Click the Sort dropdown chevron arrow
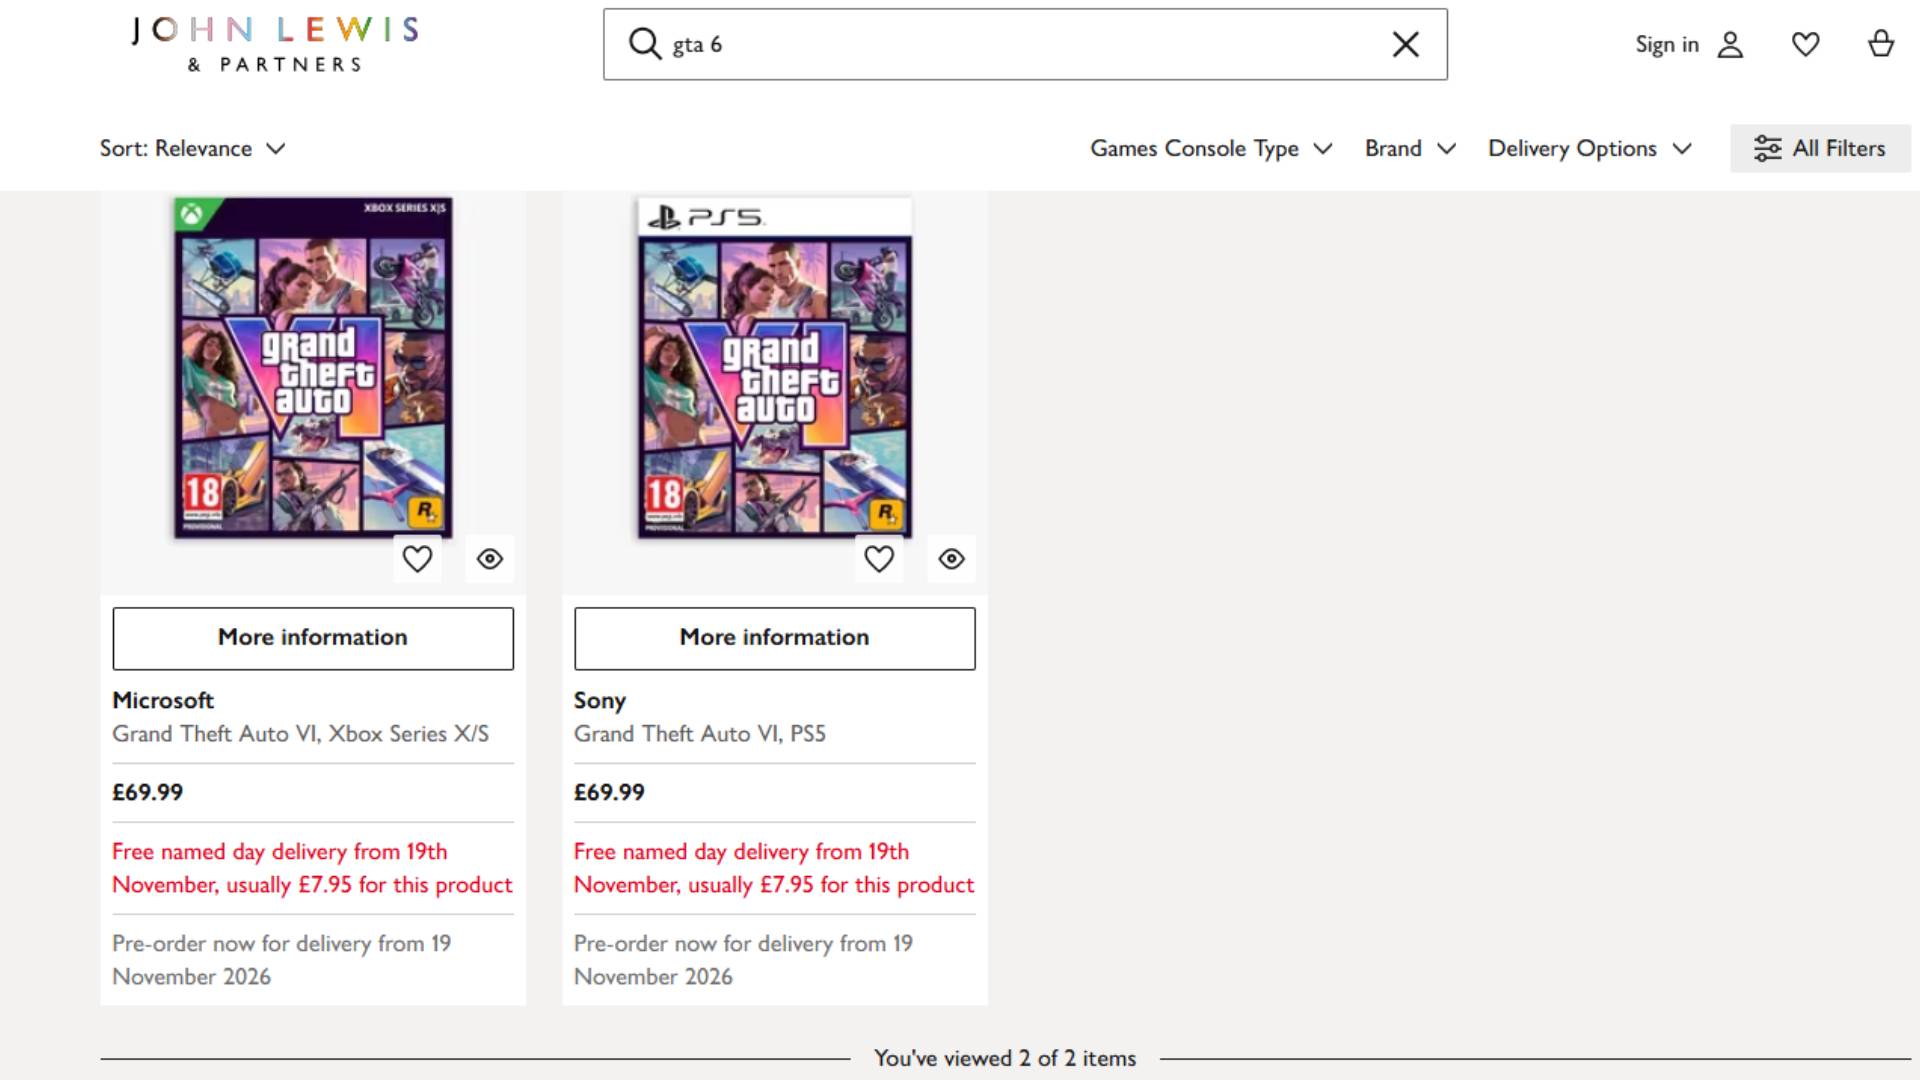The width and height of the screenshot is (1920, 1080). [x=276, y=149]
